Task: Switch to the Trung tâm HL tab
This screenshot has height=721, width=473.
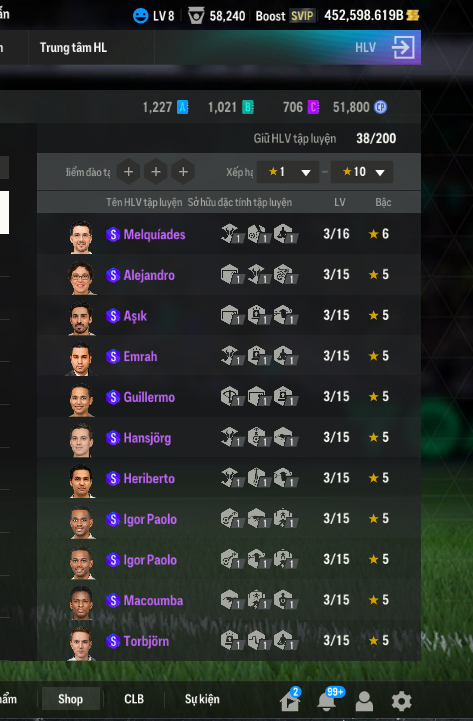Action: (73, 47)
